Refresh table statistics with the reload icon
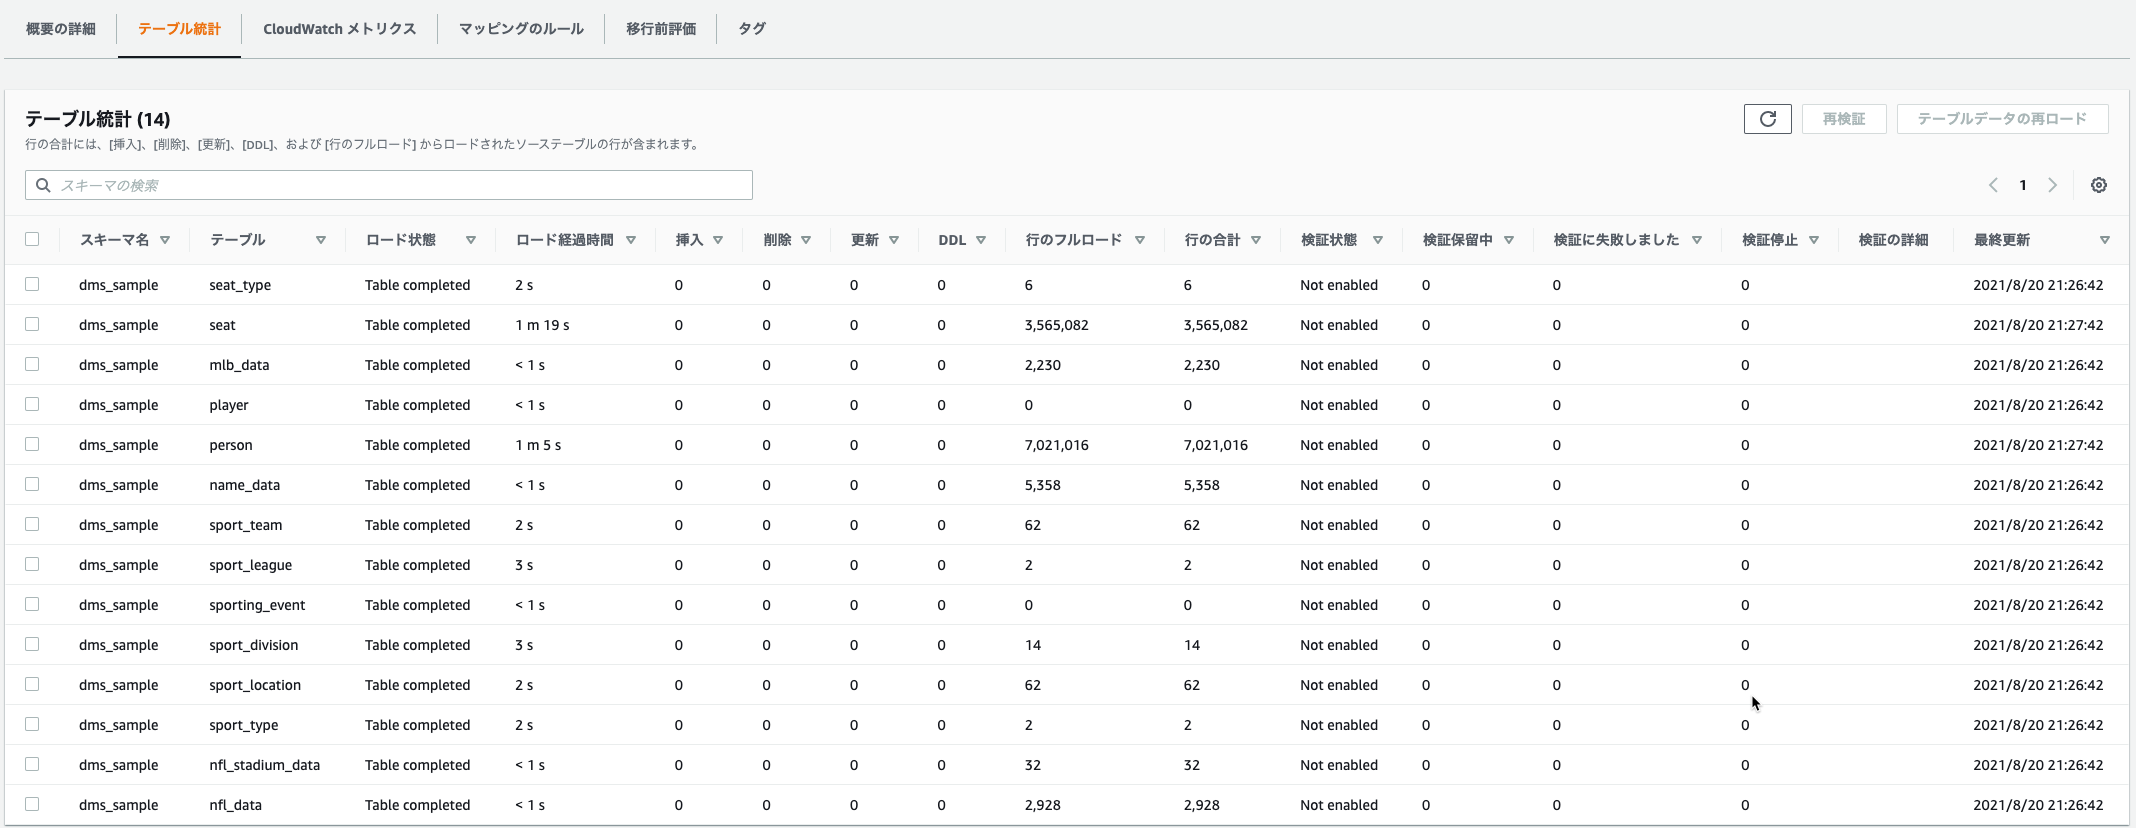Image resolution: width=2136 pixels, height=828 pixels. point(1767,119)
